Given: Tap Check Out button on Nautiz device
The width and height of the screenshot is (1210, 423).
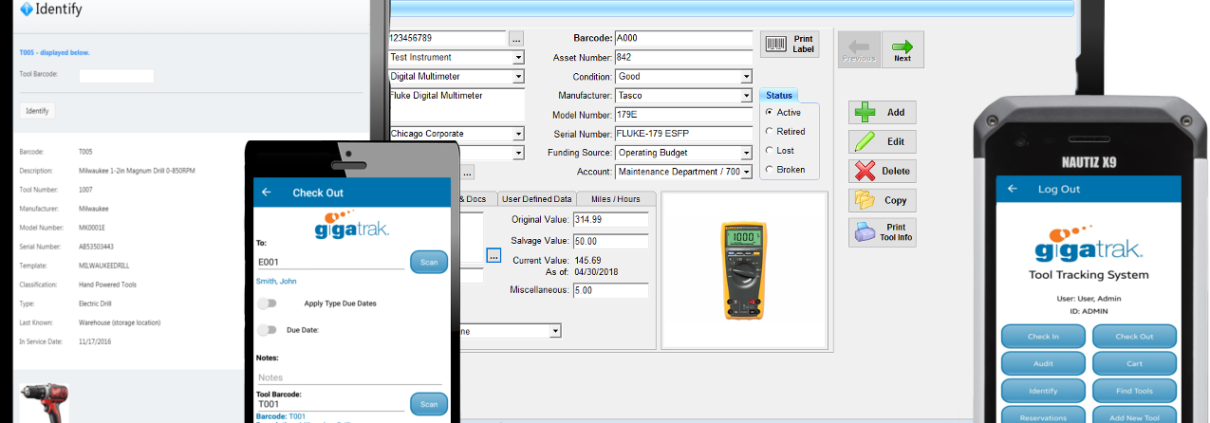Looking at the screenshot, I should (1134, 337).
